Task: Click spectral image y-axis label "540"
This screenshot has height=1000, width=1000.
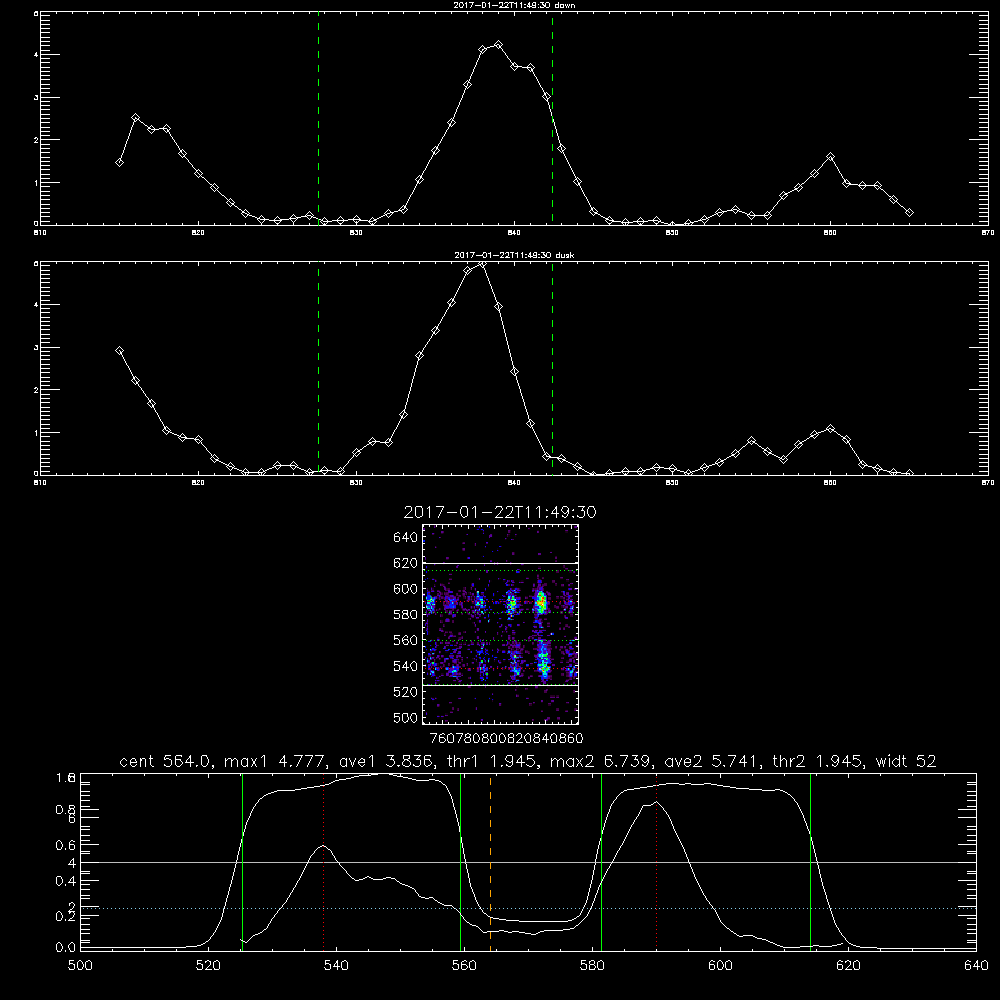Action: (405, 666)
